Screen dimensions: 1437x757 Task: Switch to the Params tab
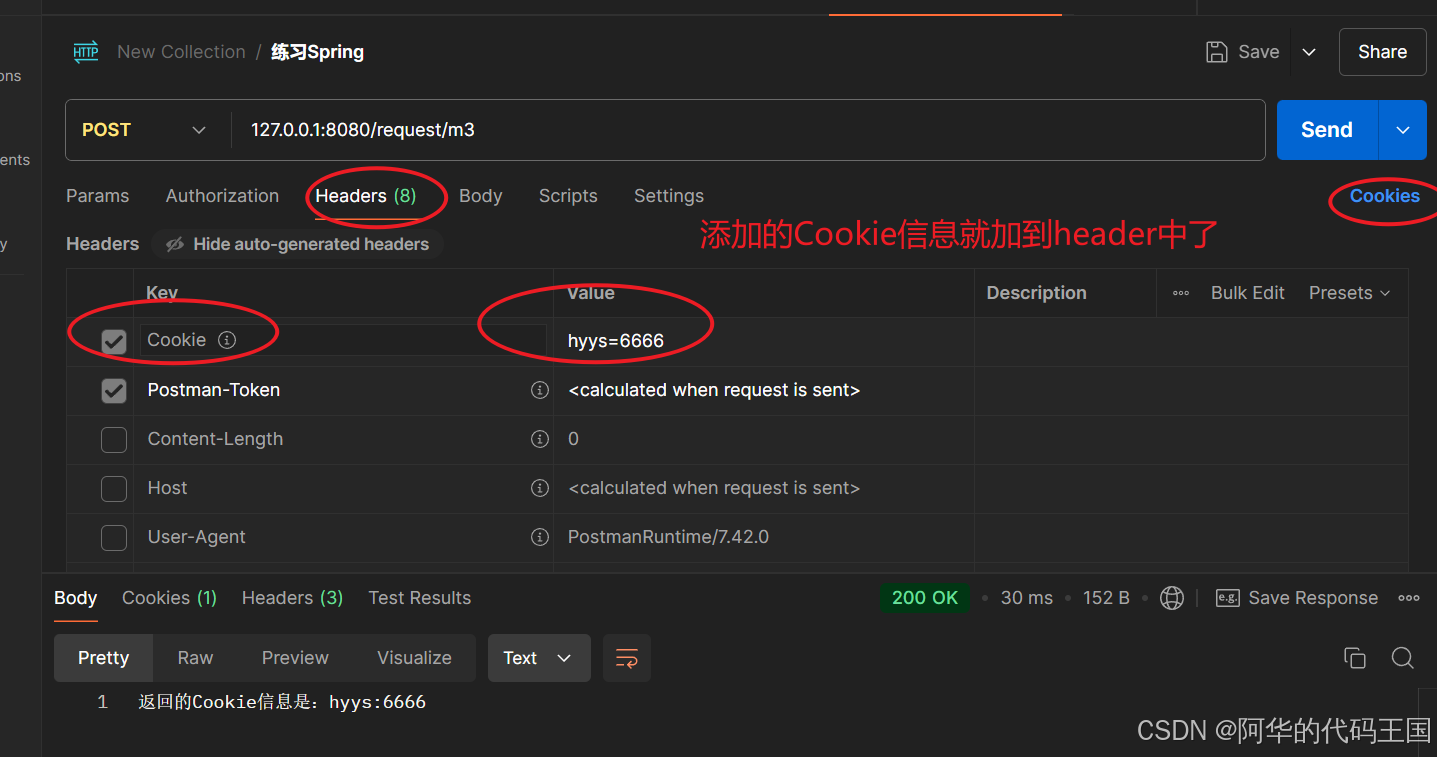[97, 196]
